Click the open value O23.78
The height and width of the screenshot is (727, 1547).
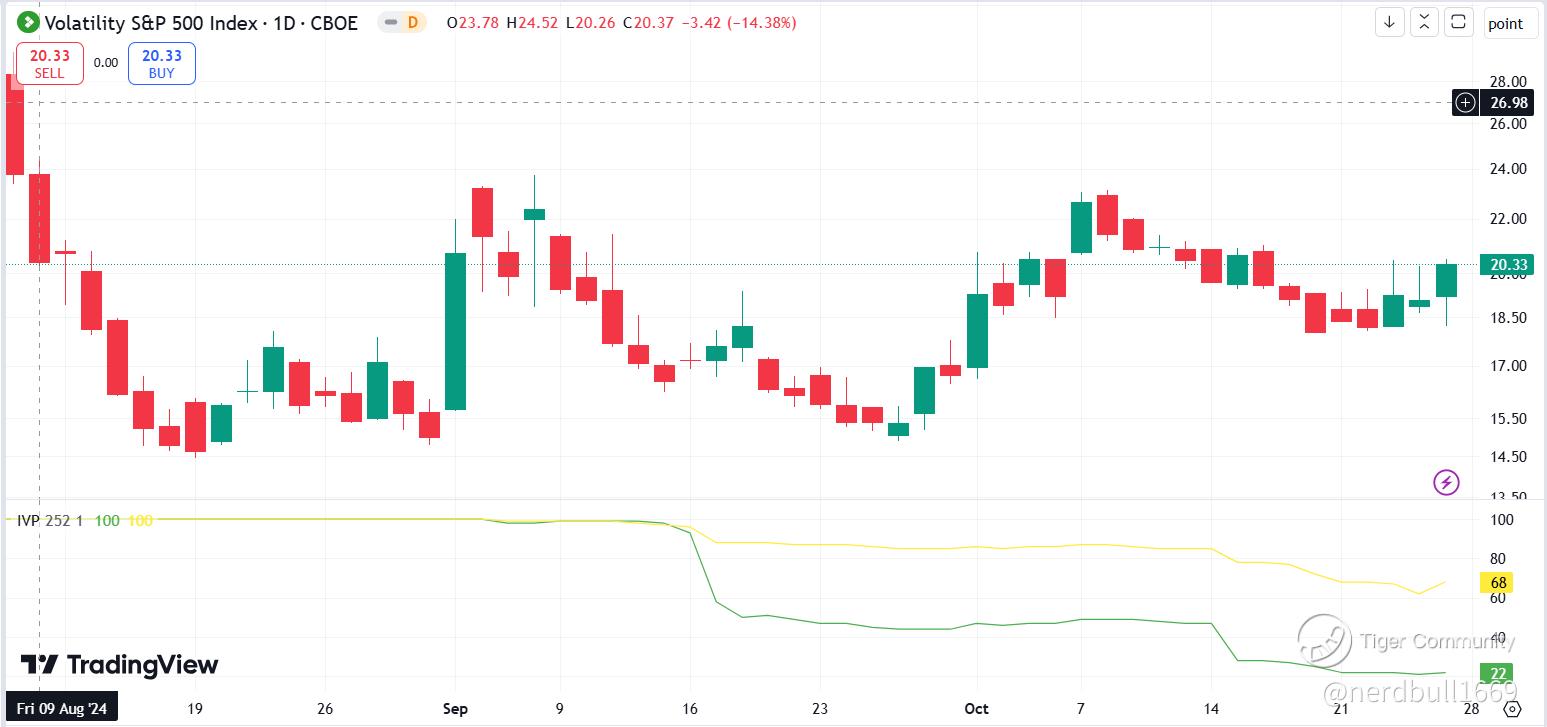(473, 22)
